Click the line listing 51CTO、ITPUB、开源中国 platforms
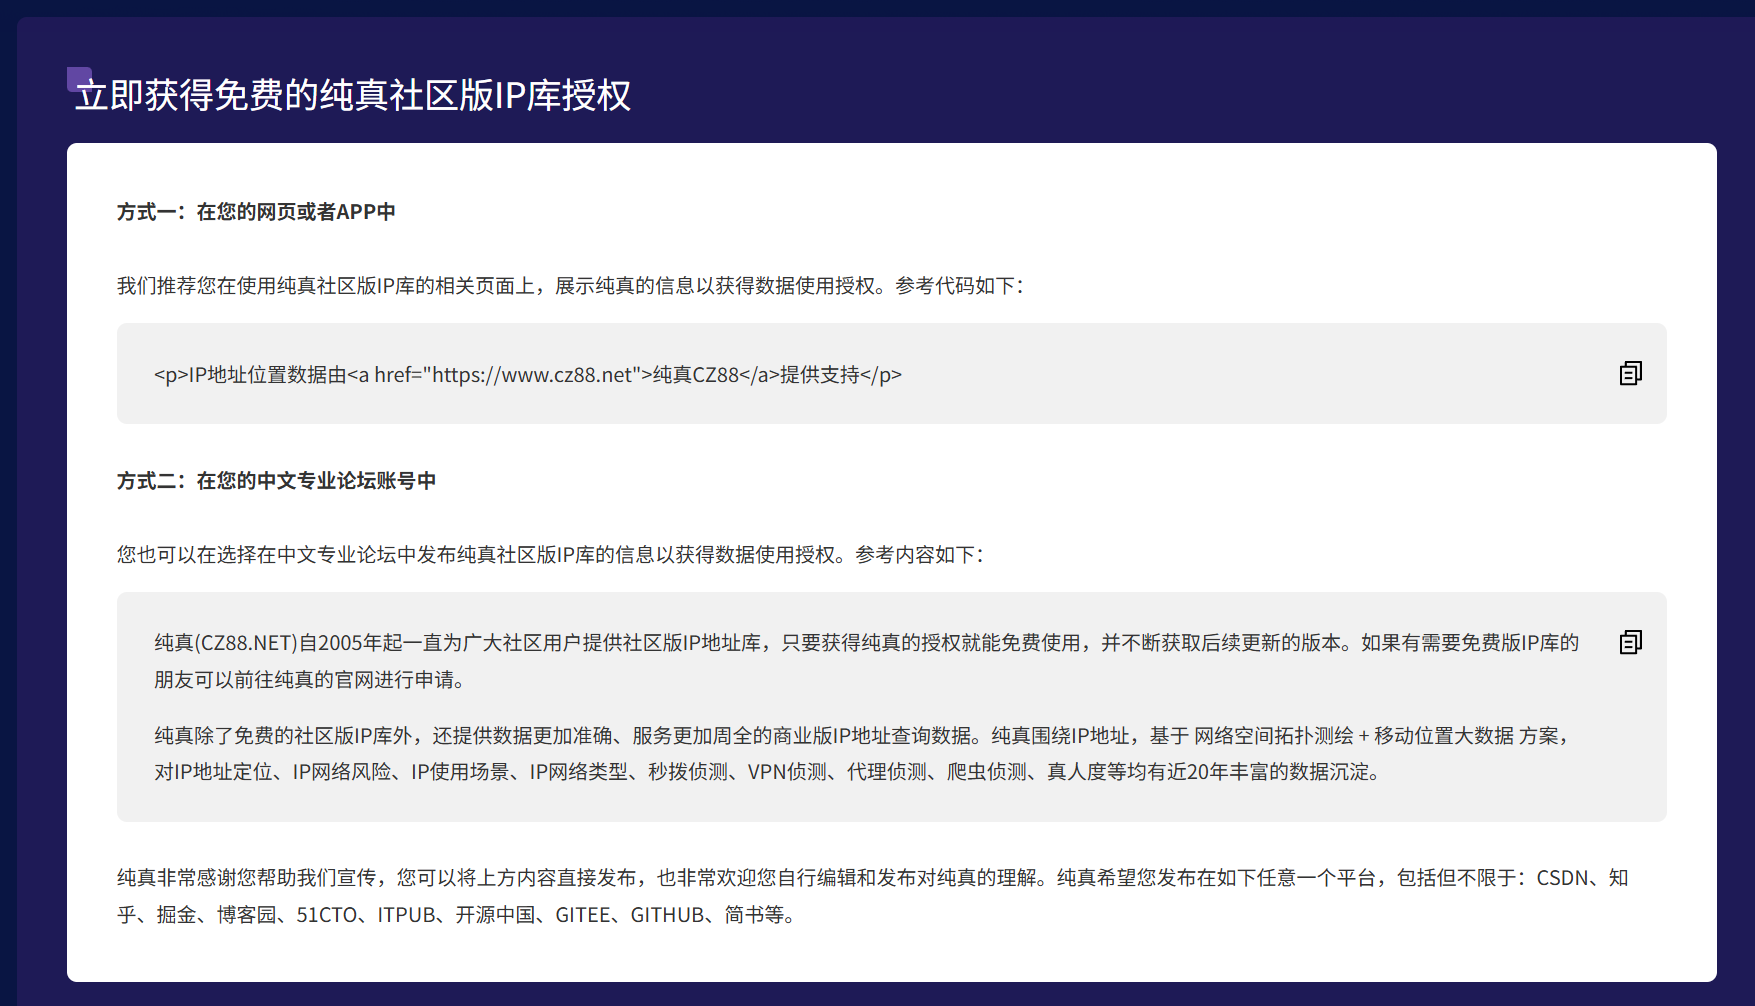1755x1006 pixels. (x=458, y=915)
